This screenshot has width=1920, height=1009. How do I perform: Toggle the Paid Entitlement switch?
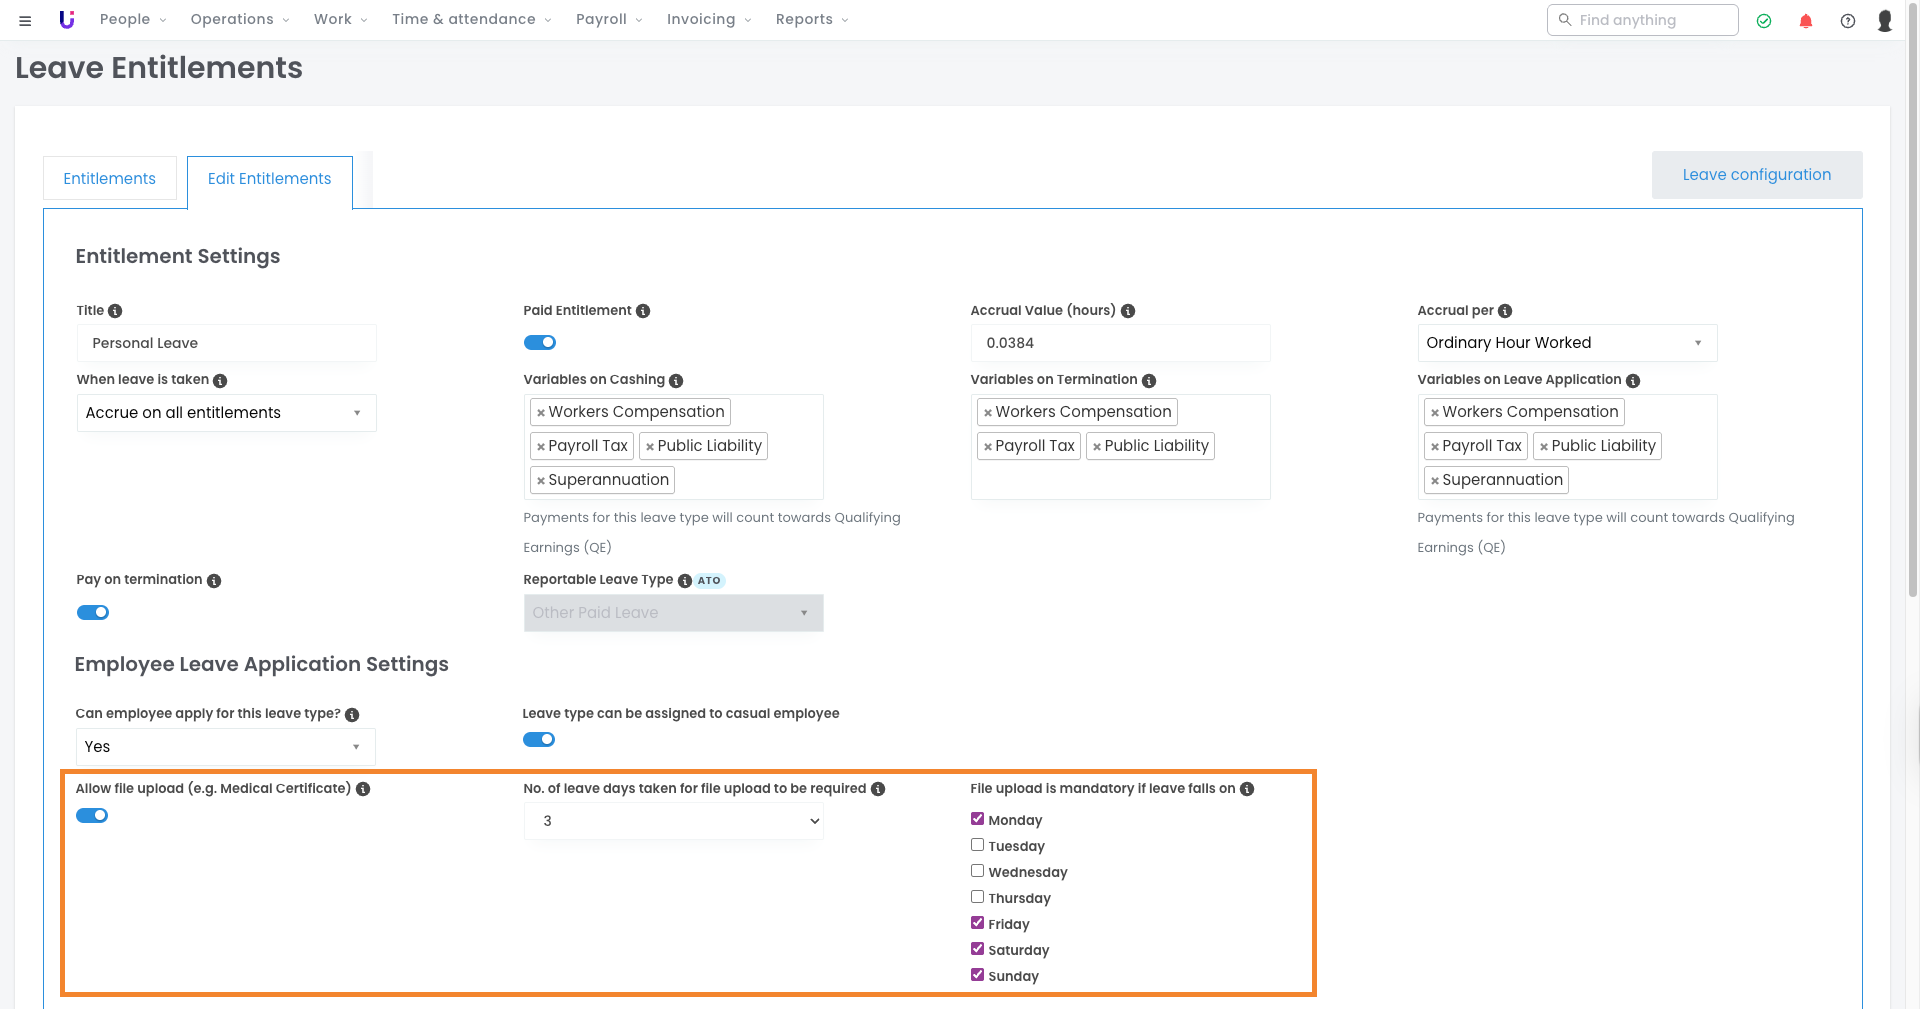[x=540, y=343]
